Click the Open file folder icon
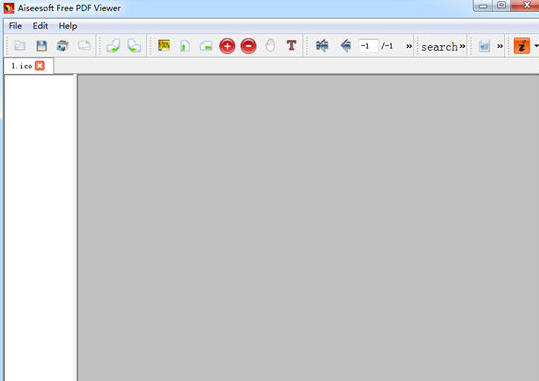The image size is (539, 381). (20, 45)
